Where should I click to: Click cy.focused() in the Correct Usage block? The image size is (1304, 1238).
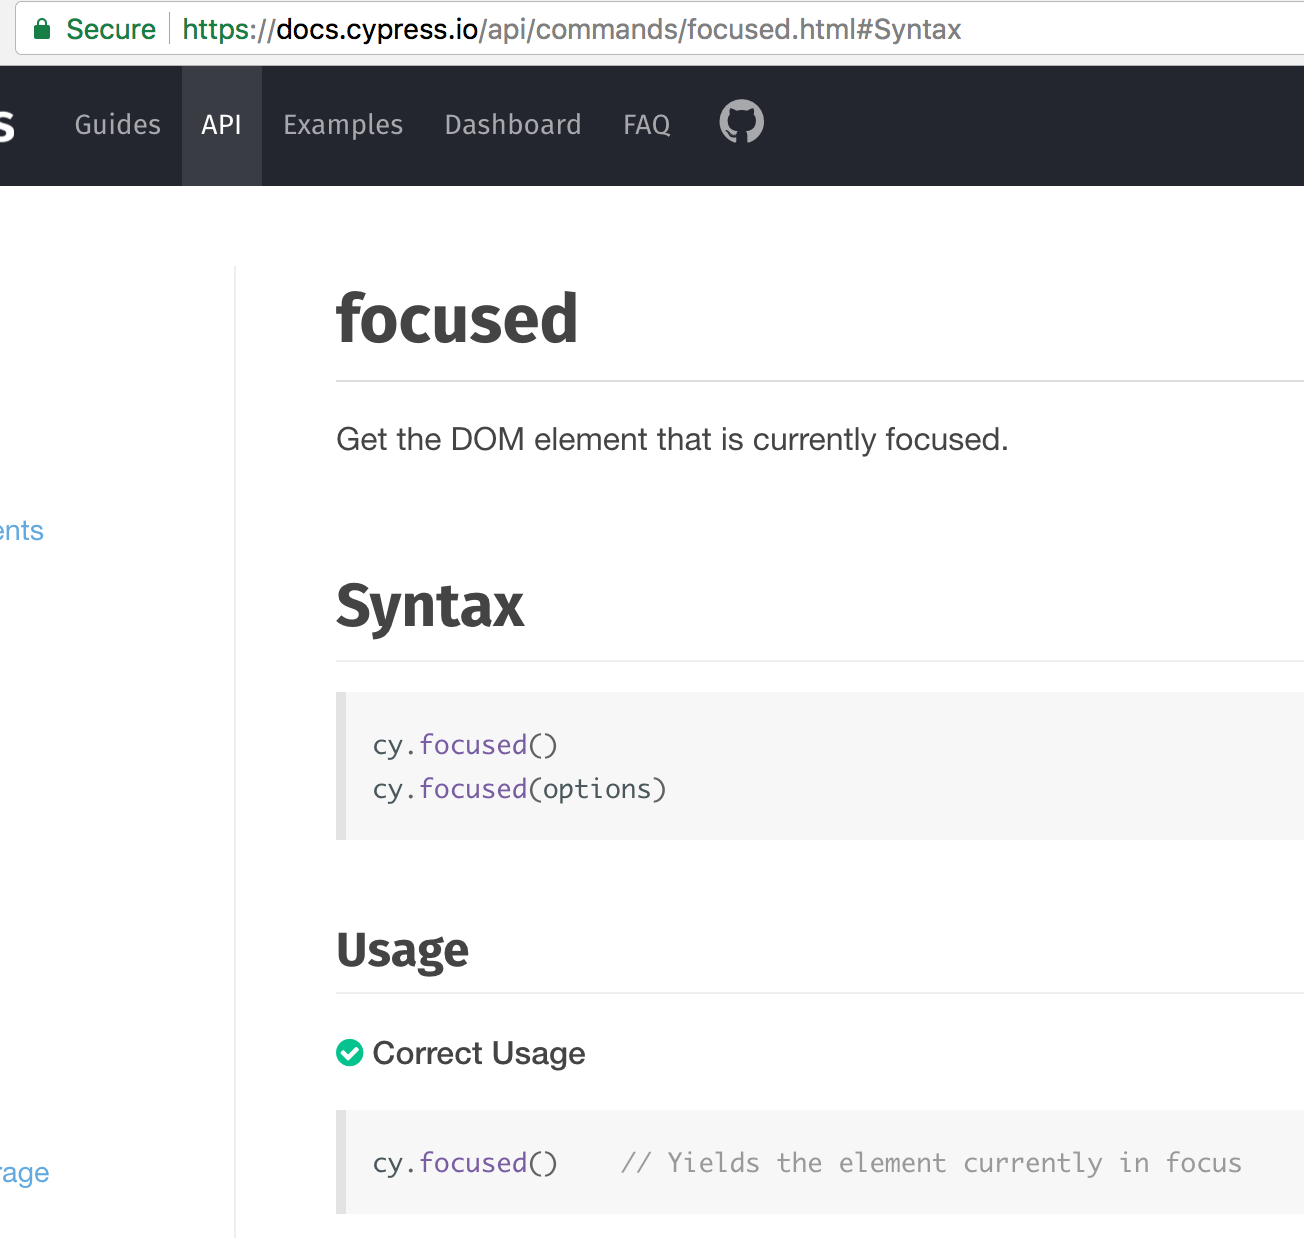465,1163
